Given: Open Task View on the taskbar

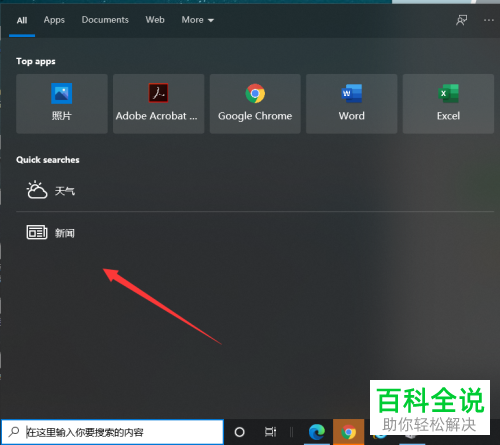Looking at the screenshot, I should [270, 432].
